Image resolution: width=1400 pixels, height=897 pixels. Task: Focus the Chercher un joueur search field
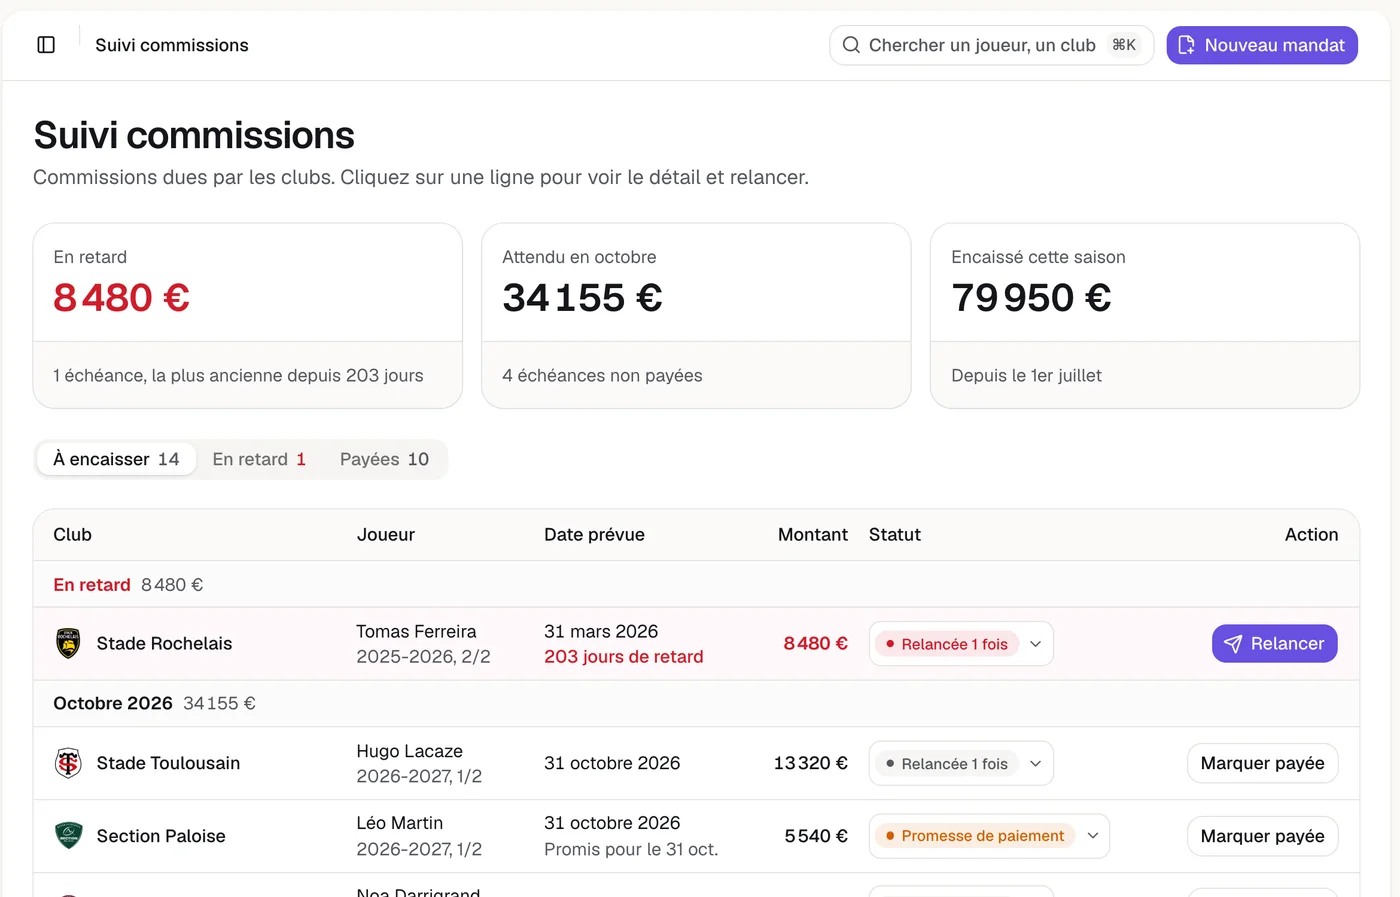tap(991, 45)
